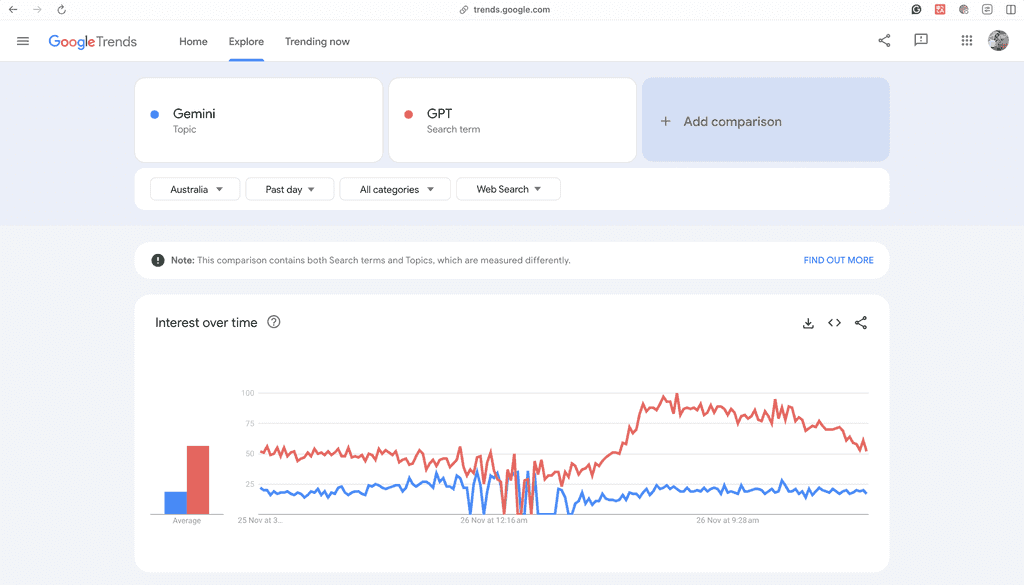Screen dimensions: 1024x585
Task: Click the embed code icon
Action: (834, 323)
